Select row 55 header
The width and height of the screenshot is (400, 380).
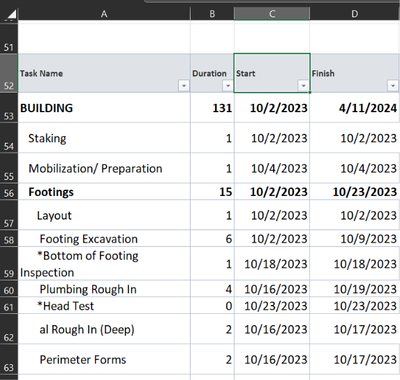point(9,168)
